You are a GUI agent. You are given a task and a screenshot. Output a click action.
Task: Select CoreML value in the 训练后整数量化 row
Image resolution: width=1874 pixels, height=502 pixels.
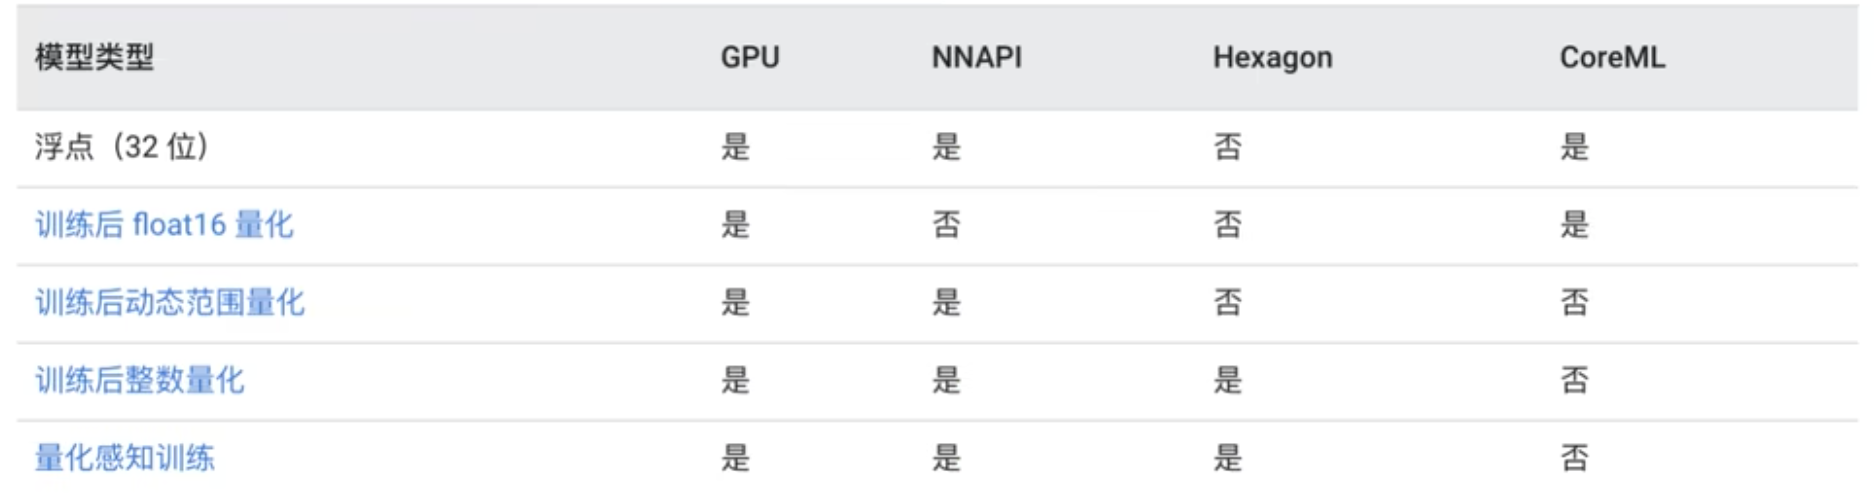(1574, 380)
